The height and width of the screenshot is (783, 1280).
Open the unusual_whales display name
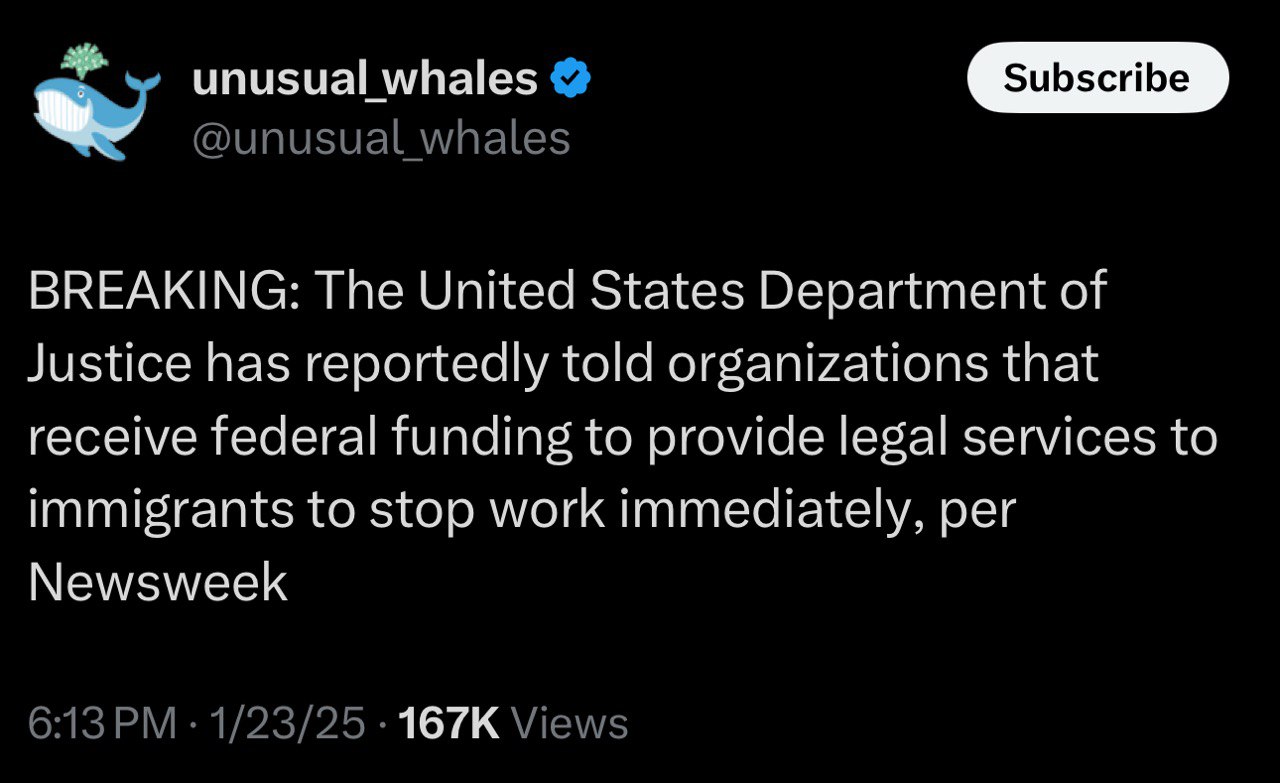click(x=364, y=79)
